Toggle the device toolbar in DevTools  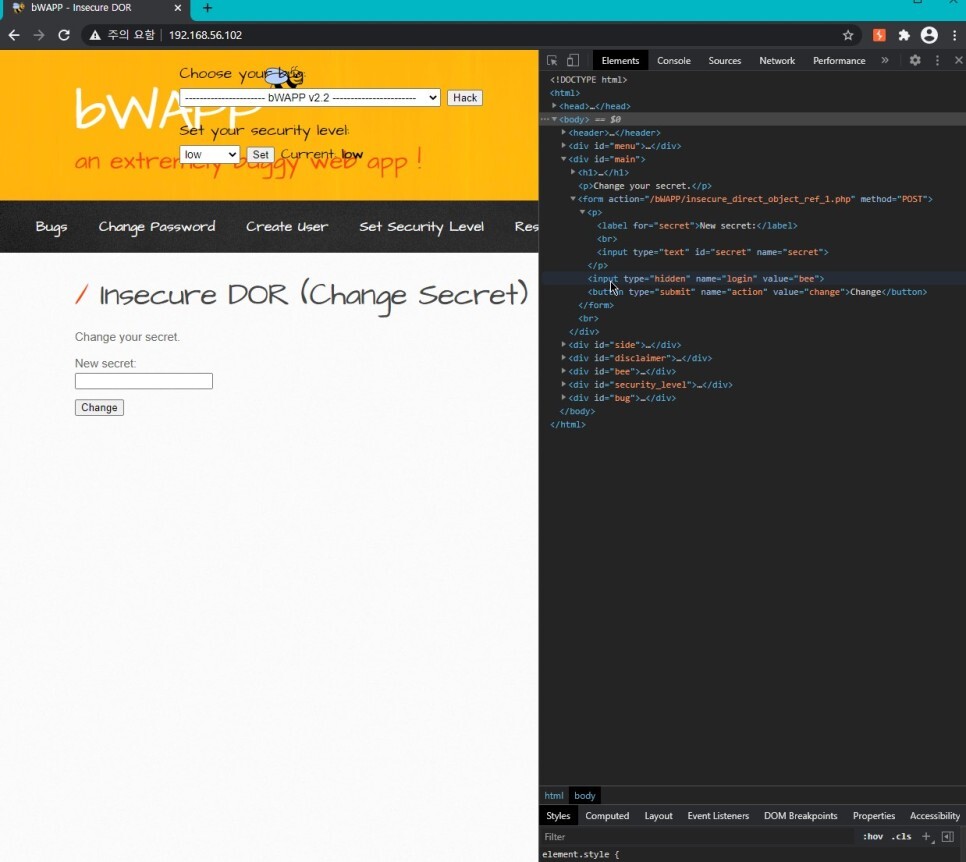pos(573,60)
